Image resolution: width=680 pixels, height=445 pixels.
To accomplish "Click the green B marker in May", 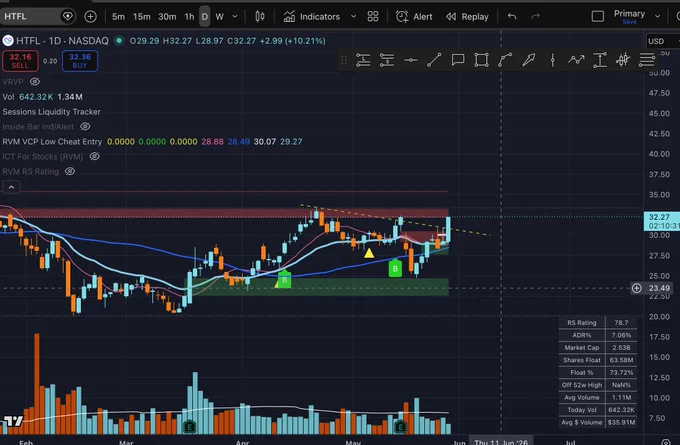I will click(x=395, y=268).
